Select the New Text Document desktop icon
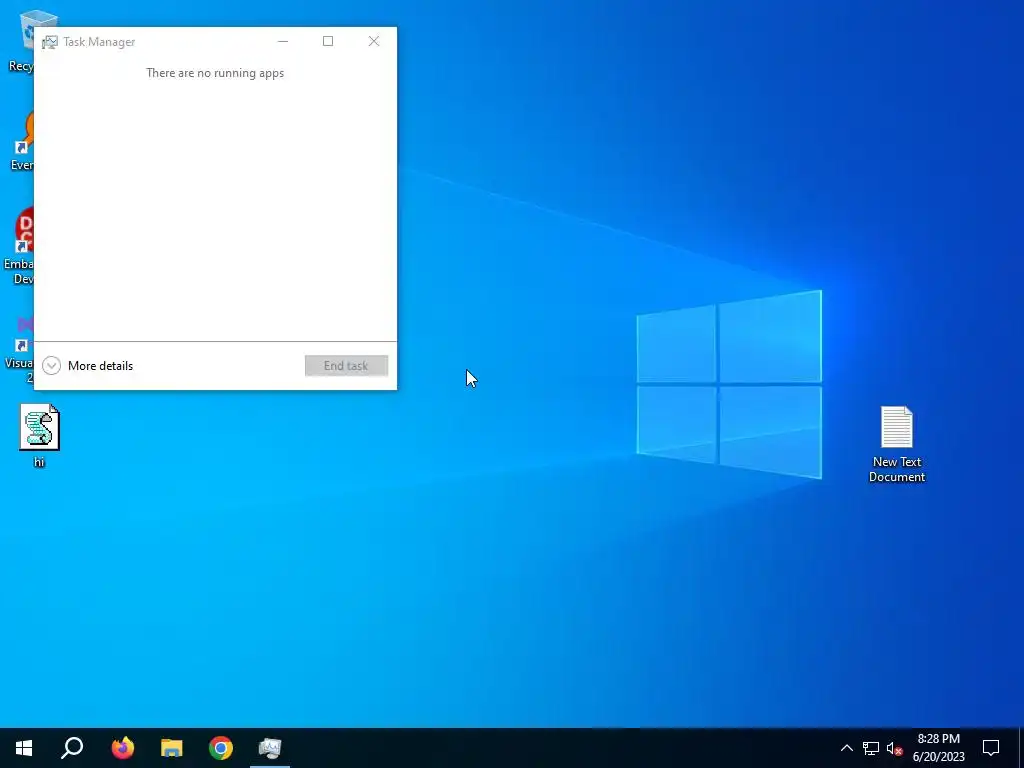 pyautogui.click(x=897, y=444)
